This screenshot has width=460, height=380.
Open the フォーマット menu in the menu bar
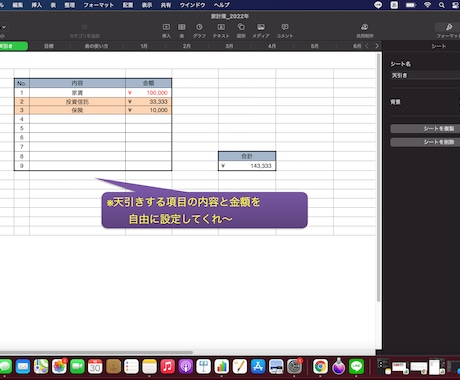pos(98,5)
